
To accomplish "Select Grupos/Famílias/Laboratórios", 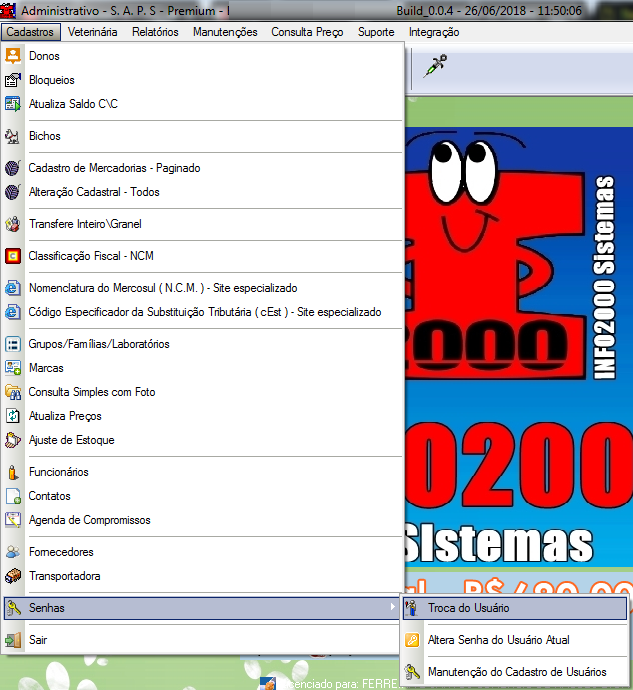I will (x=203, y=344).
